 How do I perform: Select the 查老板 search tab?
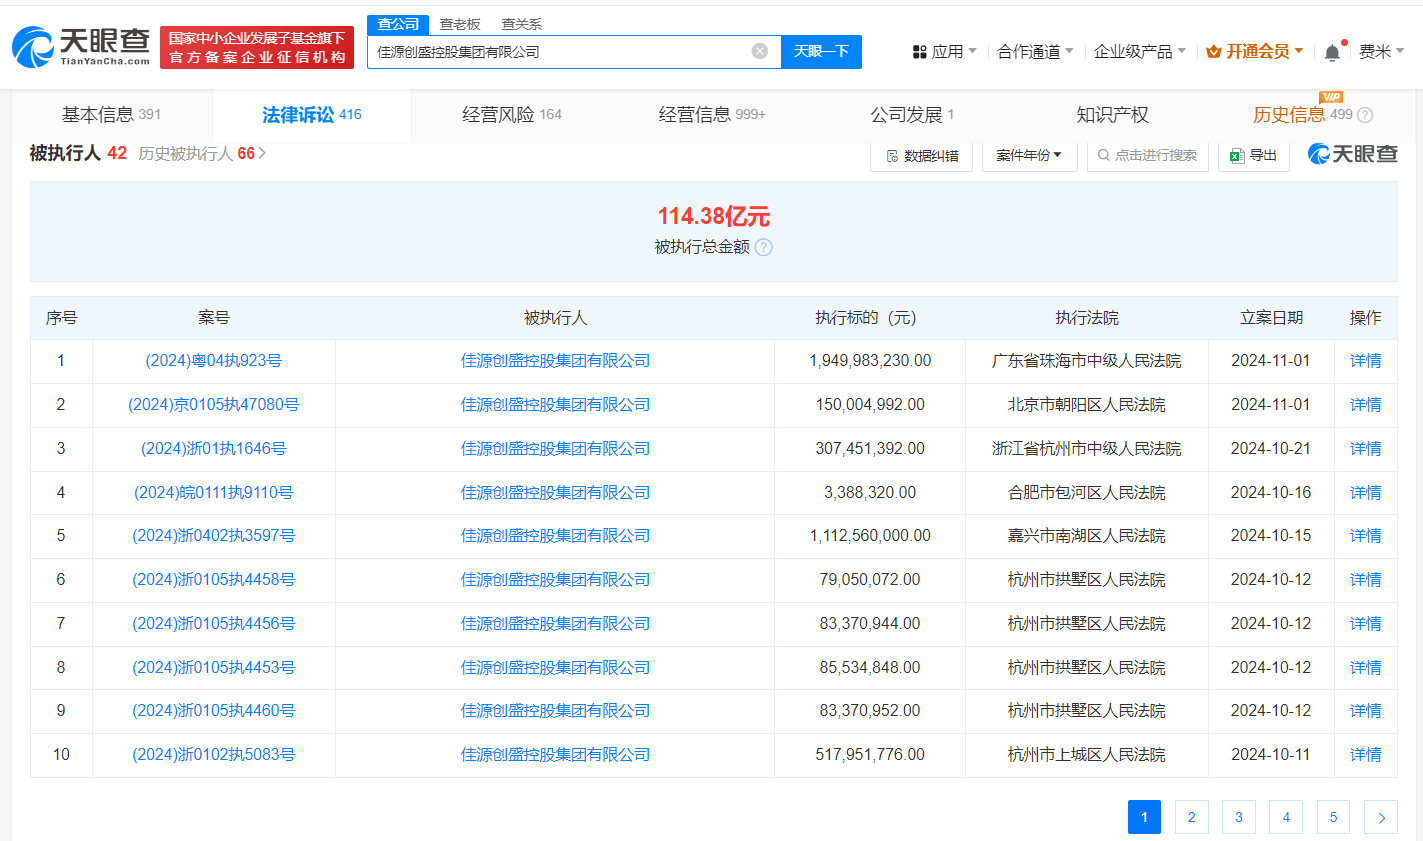coord(460,24)
